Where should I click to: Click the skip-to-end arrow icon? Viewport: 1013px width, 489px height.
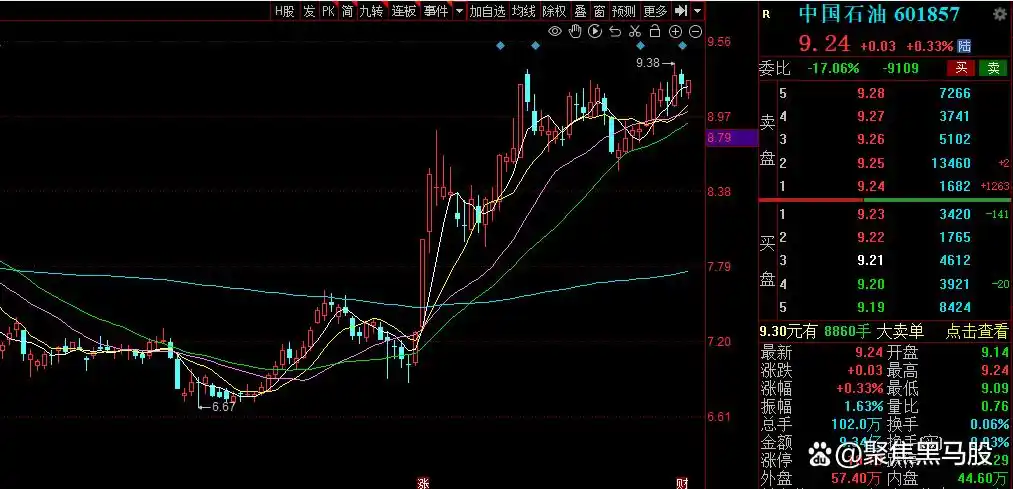[681, 11]
